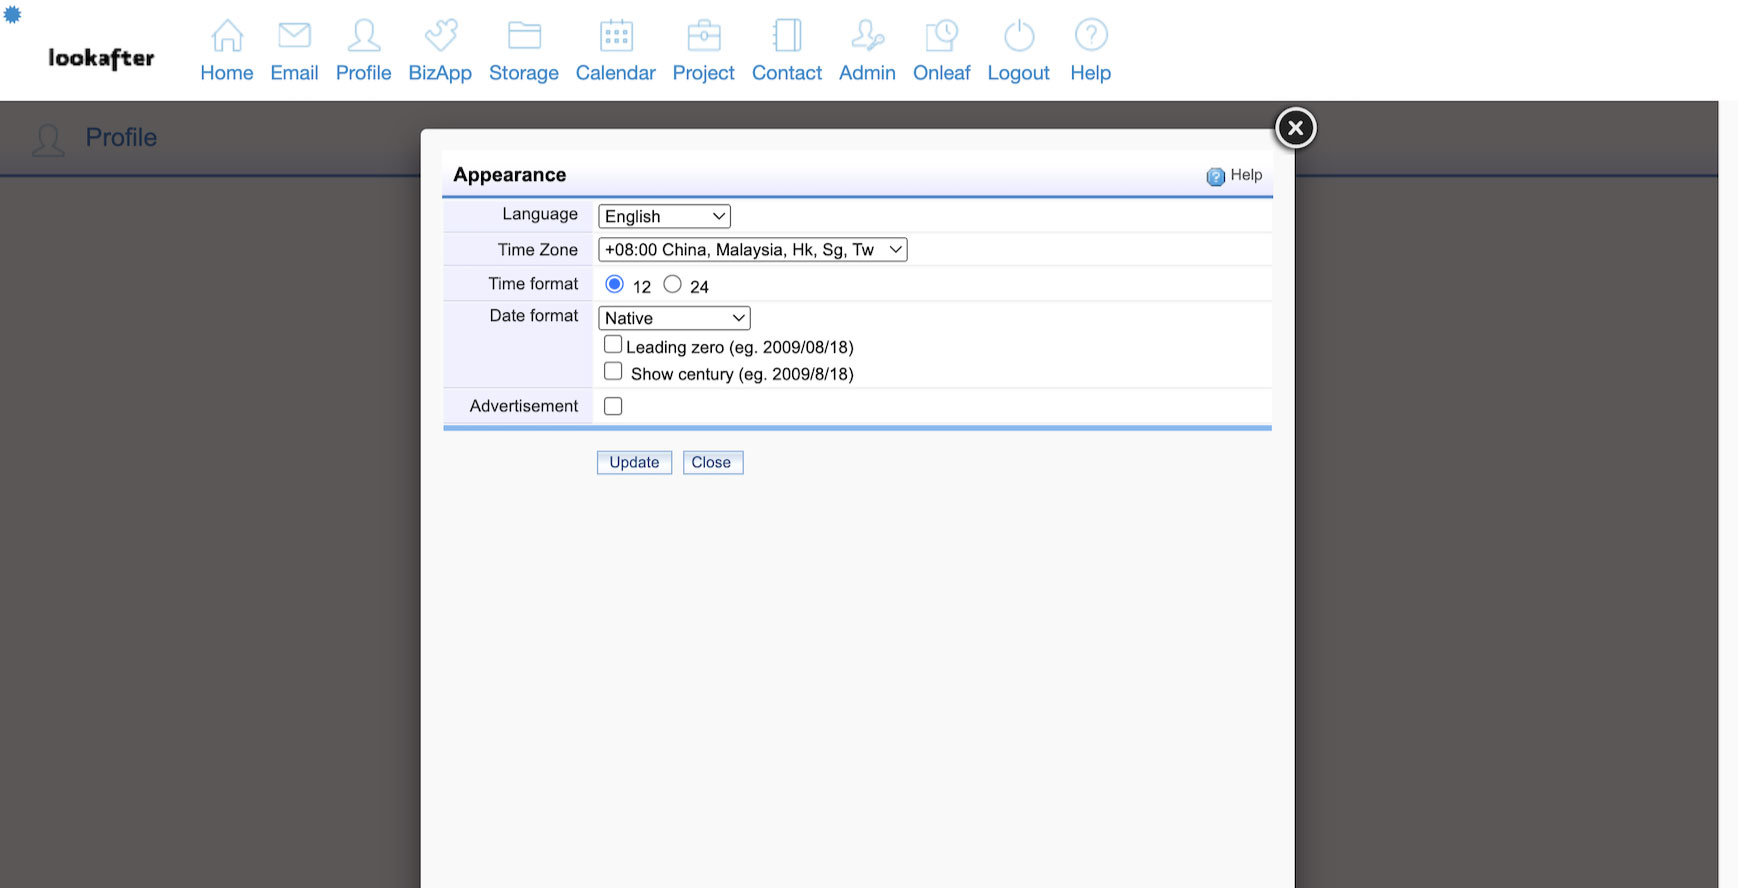Image resolution: width=1738 pixels, height=888 pixels.
Task: Open the Help menu in navigation bar
Action: (1090, 52)
